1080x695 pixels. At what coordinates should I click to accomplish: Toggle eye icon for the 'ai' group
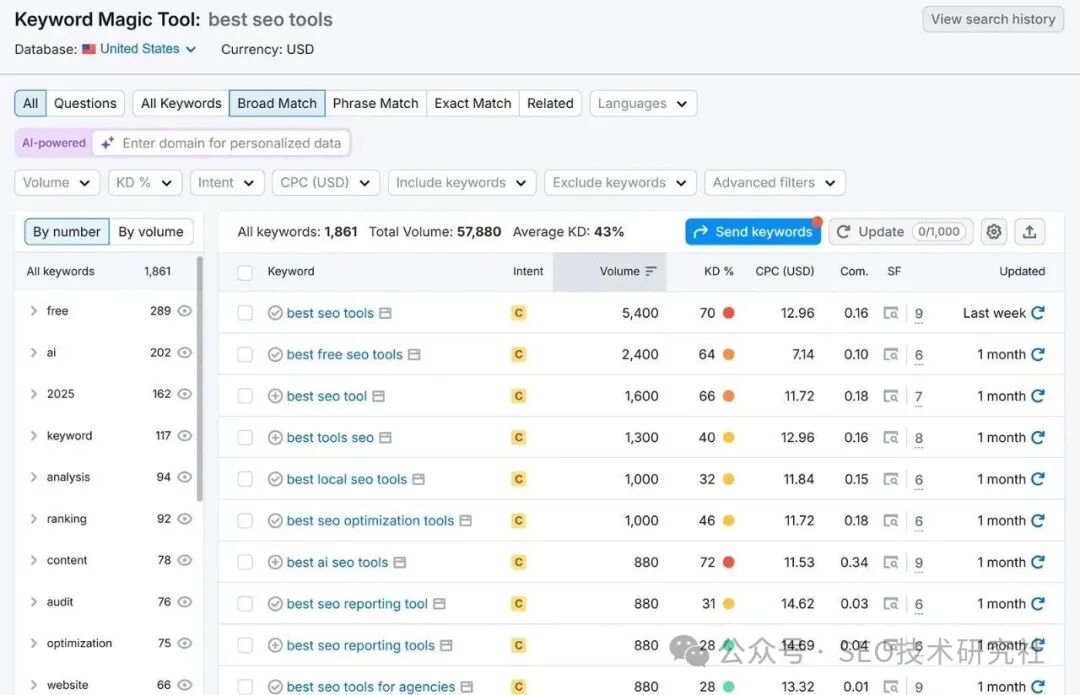point(185,353)
